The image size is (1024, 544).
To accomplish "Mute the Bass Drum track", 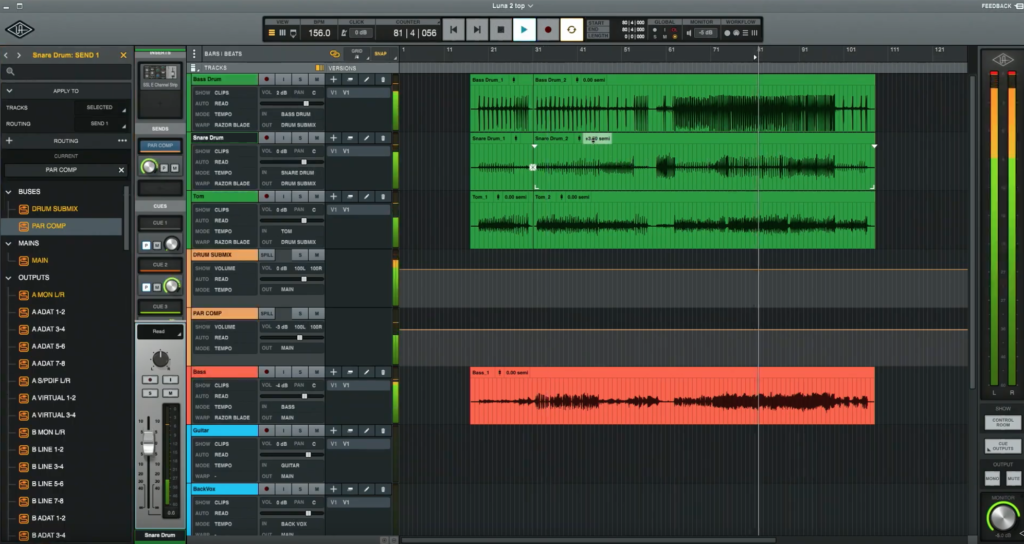I will (x=316, y=80).
